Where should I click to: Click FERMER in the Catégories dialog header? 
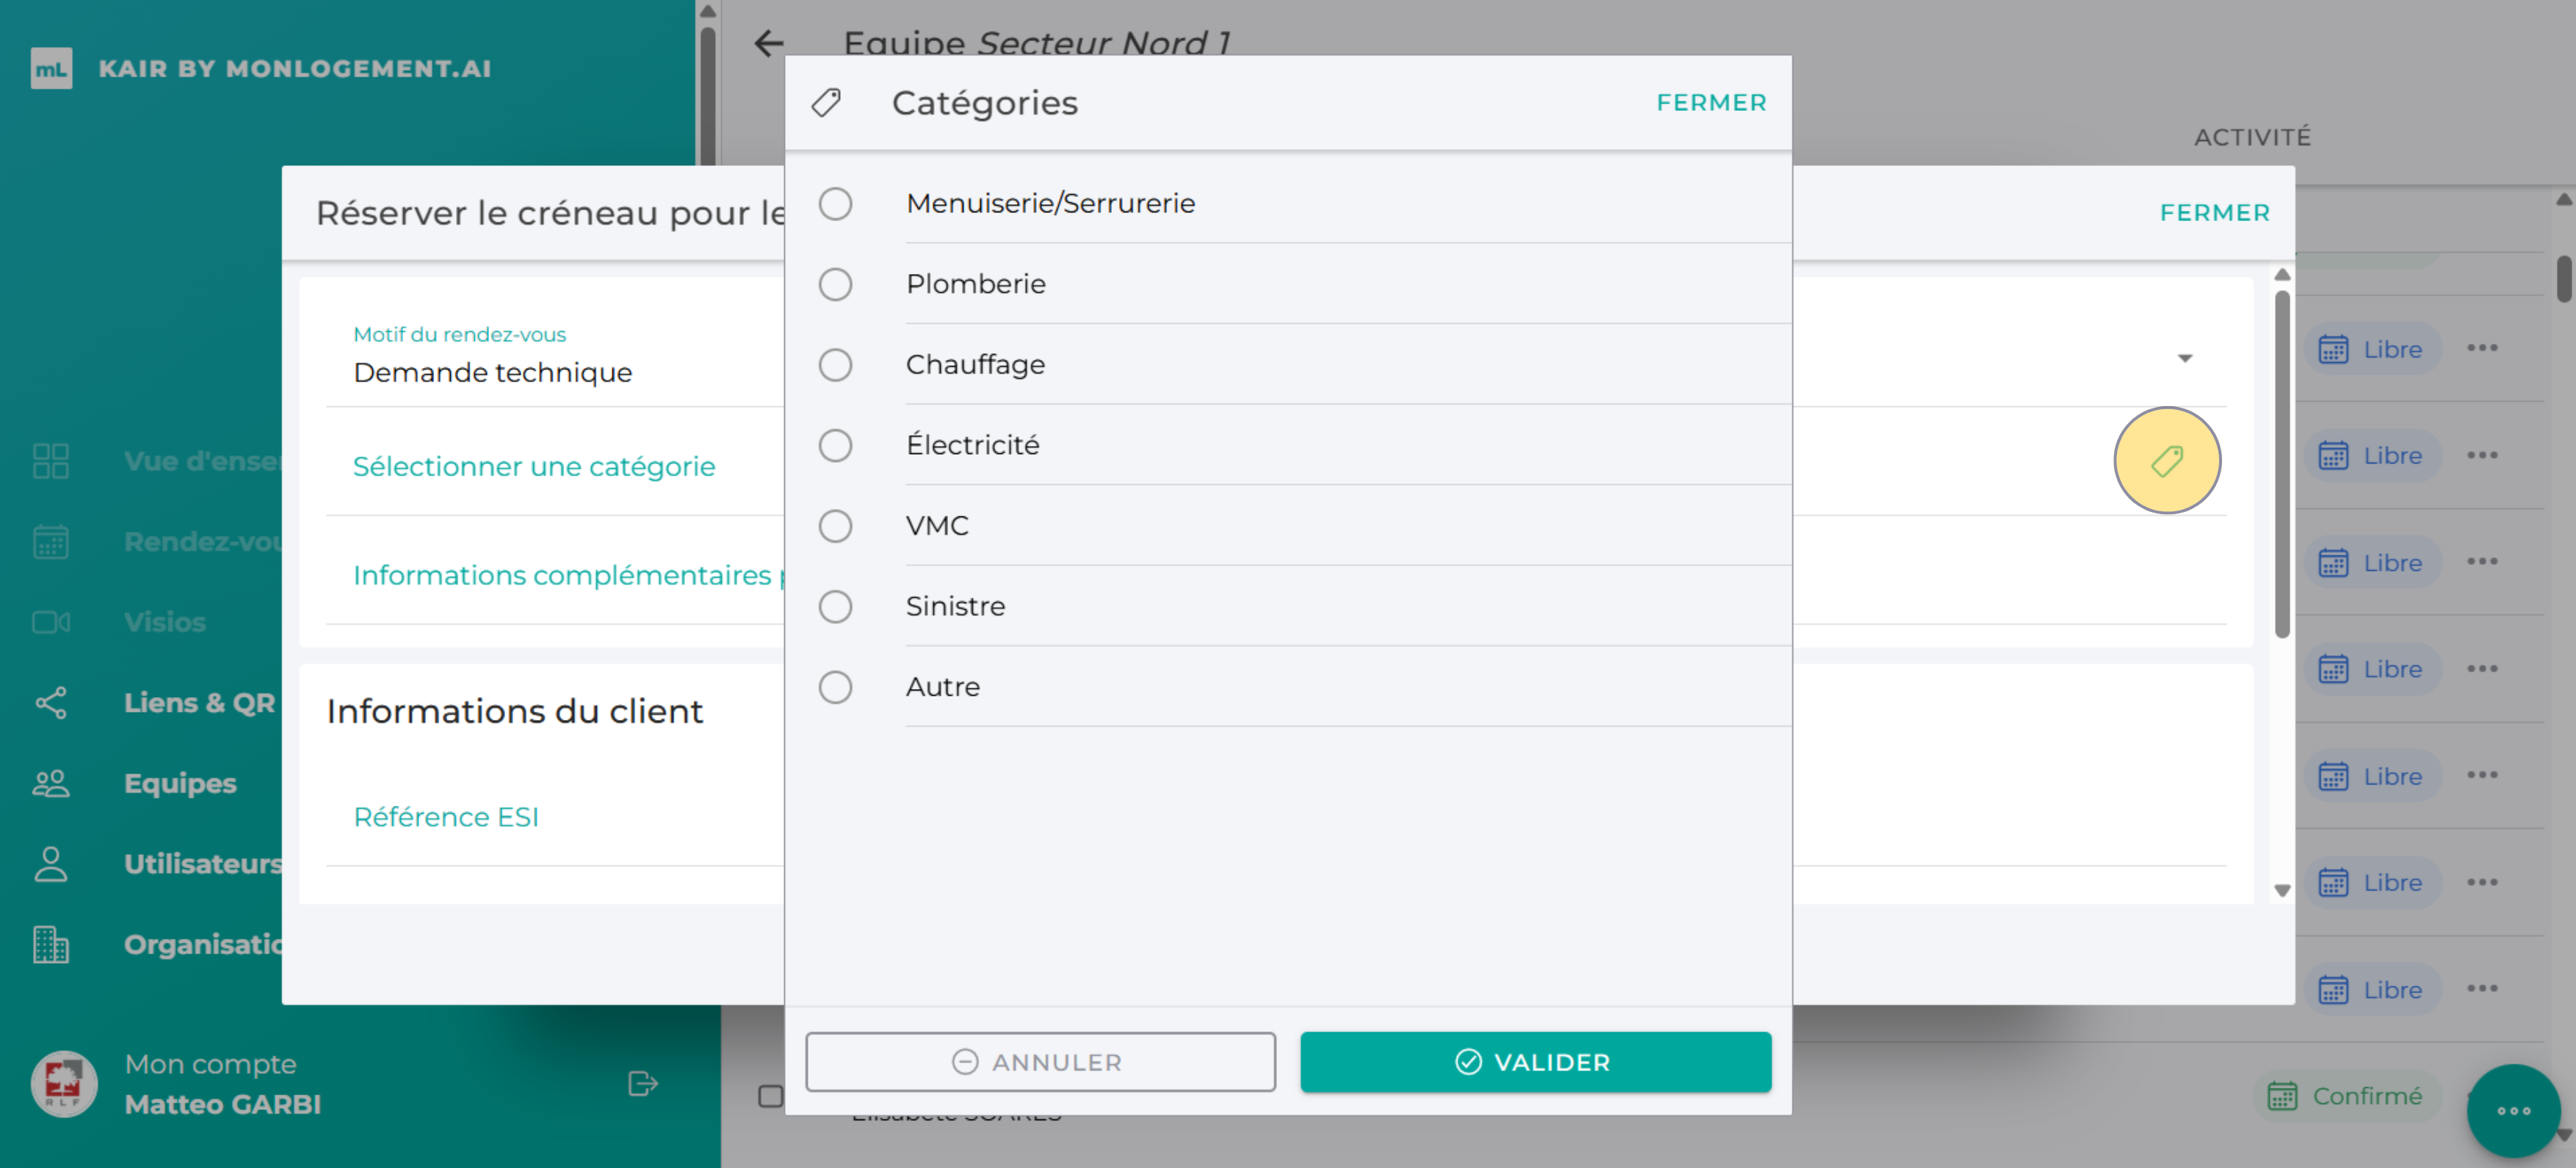click(x=1710, y=102)
